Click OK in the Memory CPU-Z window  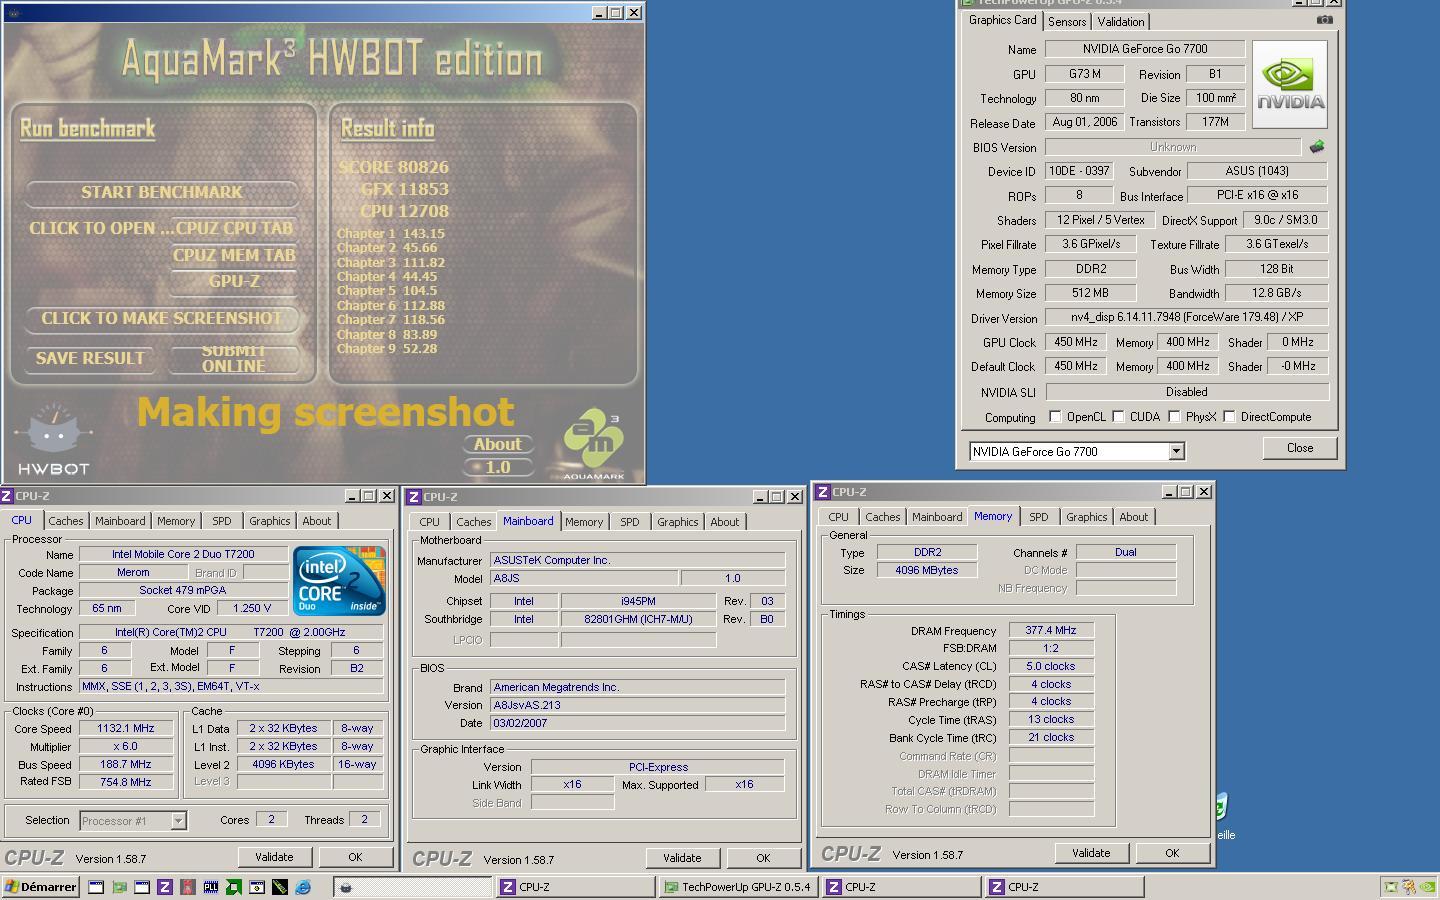[x=1172, y=853]
